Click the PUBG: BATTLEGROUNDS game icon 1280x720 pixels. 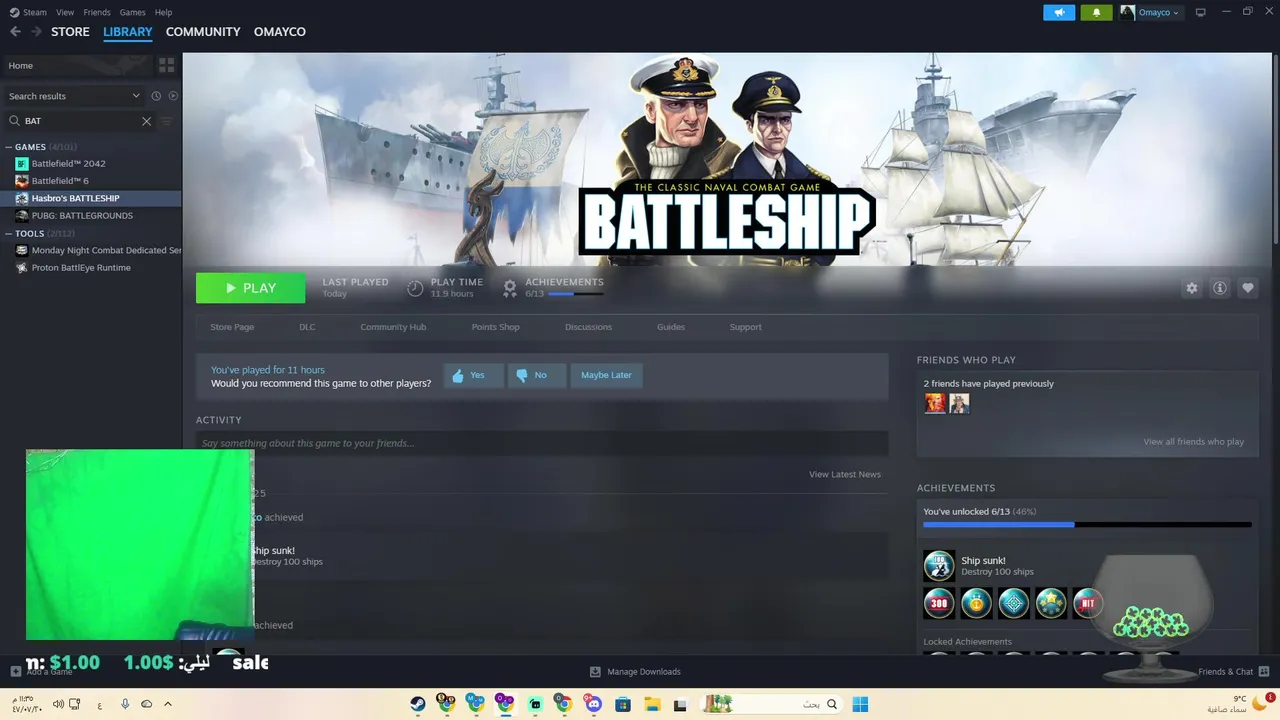(x=22, y=216)
